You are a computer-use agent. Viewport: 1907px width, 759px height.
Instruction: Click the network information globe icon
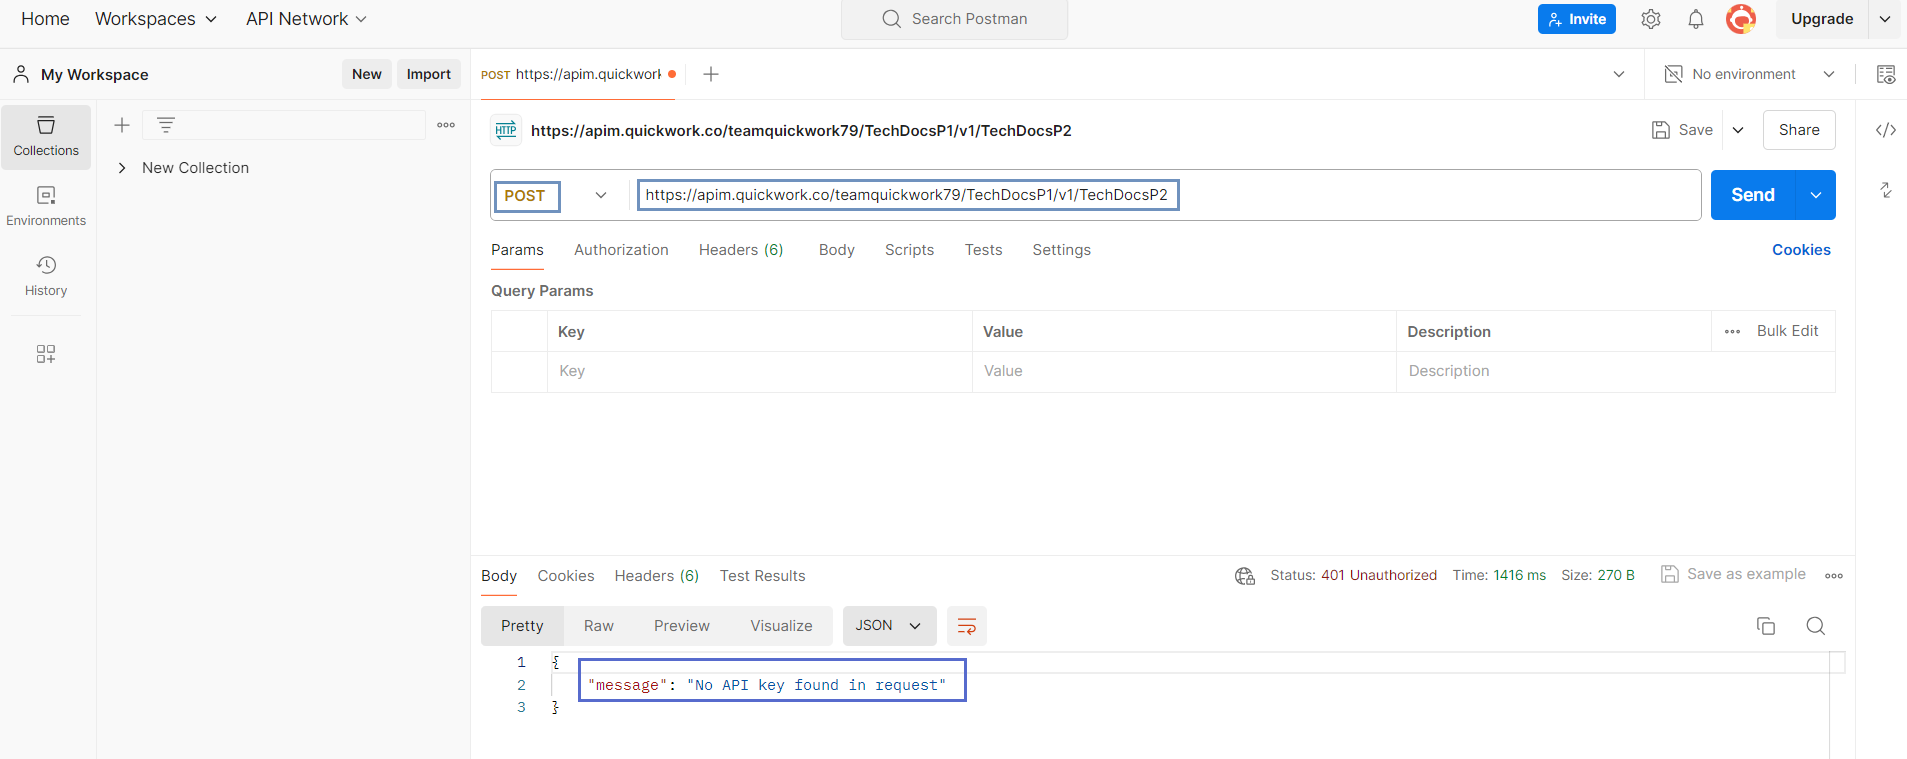point(1245,576)
